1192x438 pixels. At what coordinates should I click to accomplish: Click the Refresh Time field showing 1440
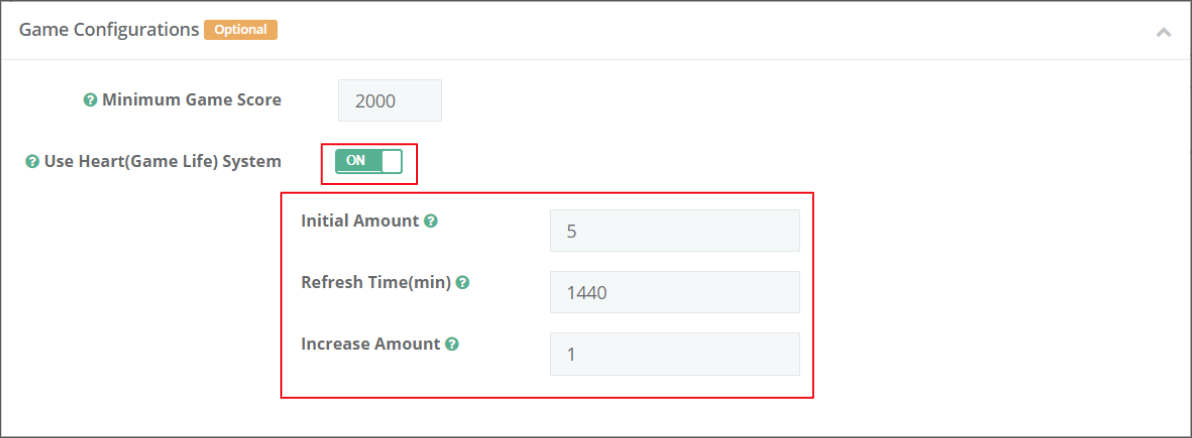point(674,292)
